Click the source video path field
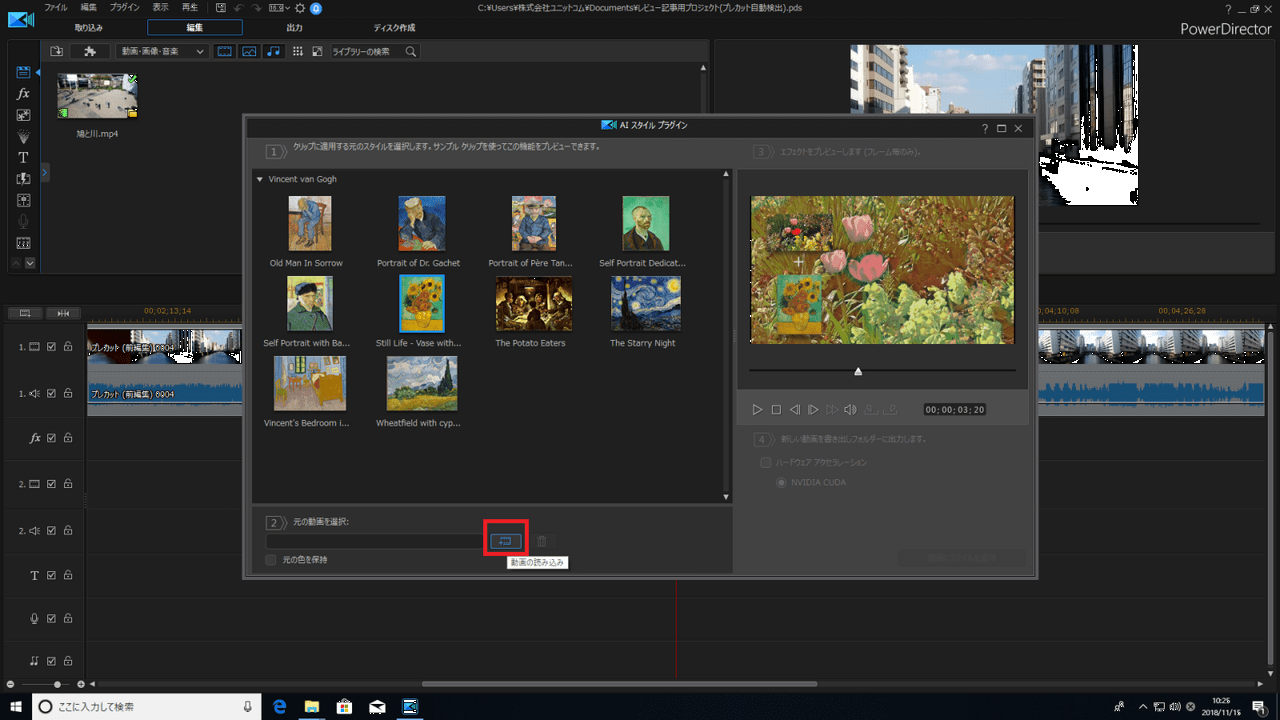The width and height of the screenshot is (1280, 720). [377, 541]
